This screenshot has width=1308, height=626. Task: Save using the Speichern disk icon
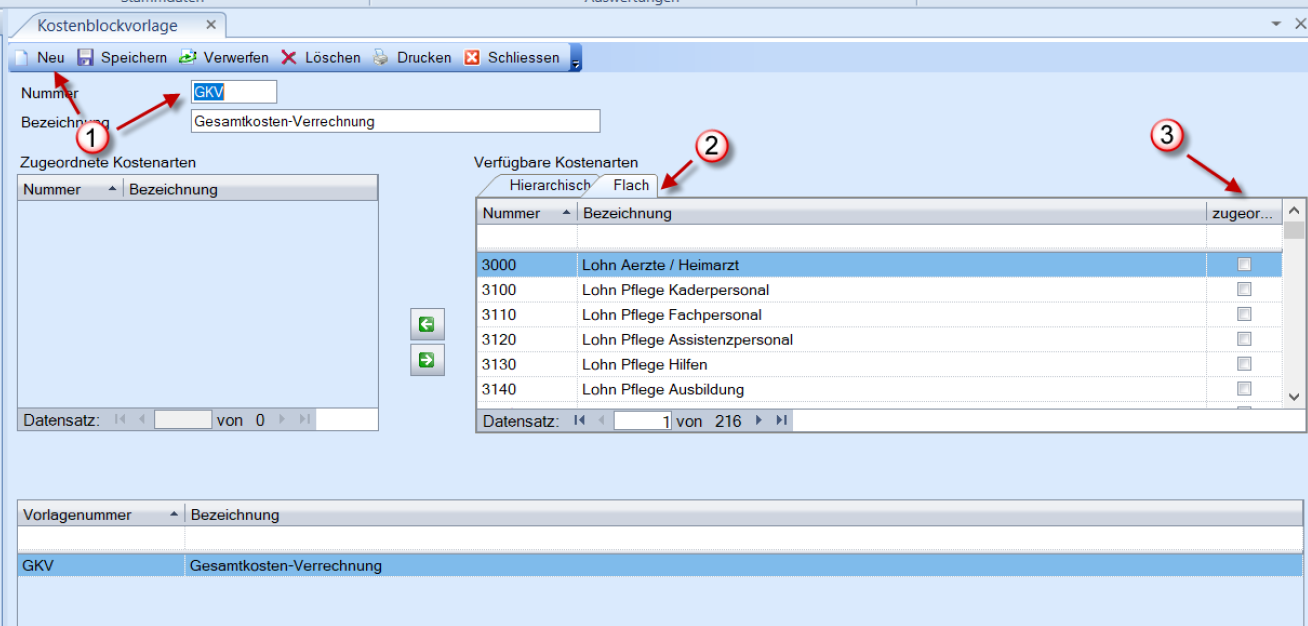click(x=86, y=58)
